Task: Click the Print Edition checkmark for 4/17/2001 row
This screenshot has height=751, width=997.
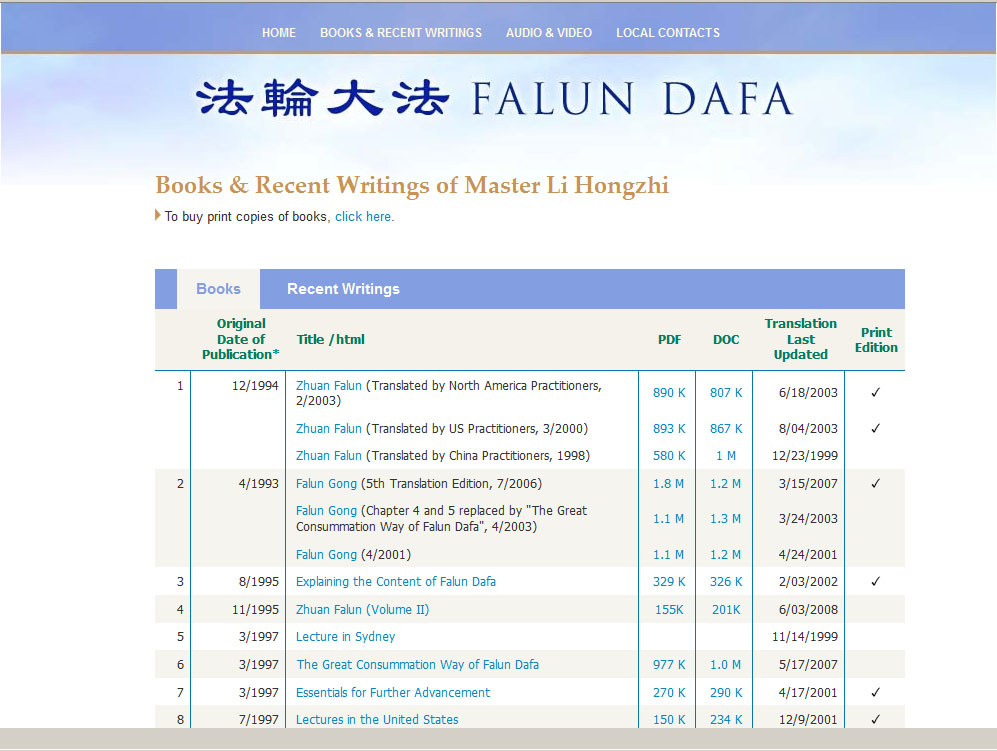Action: [x=876, y=692]
